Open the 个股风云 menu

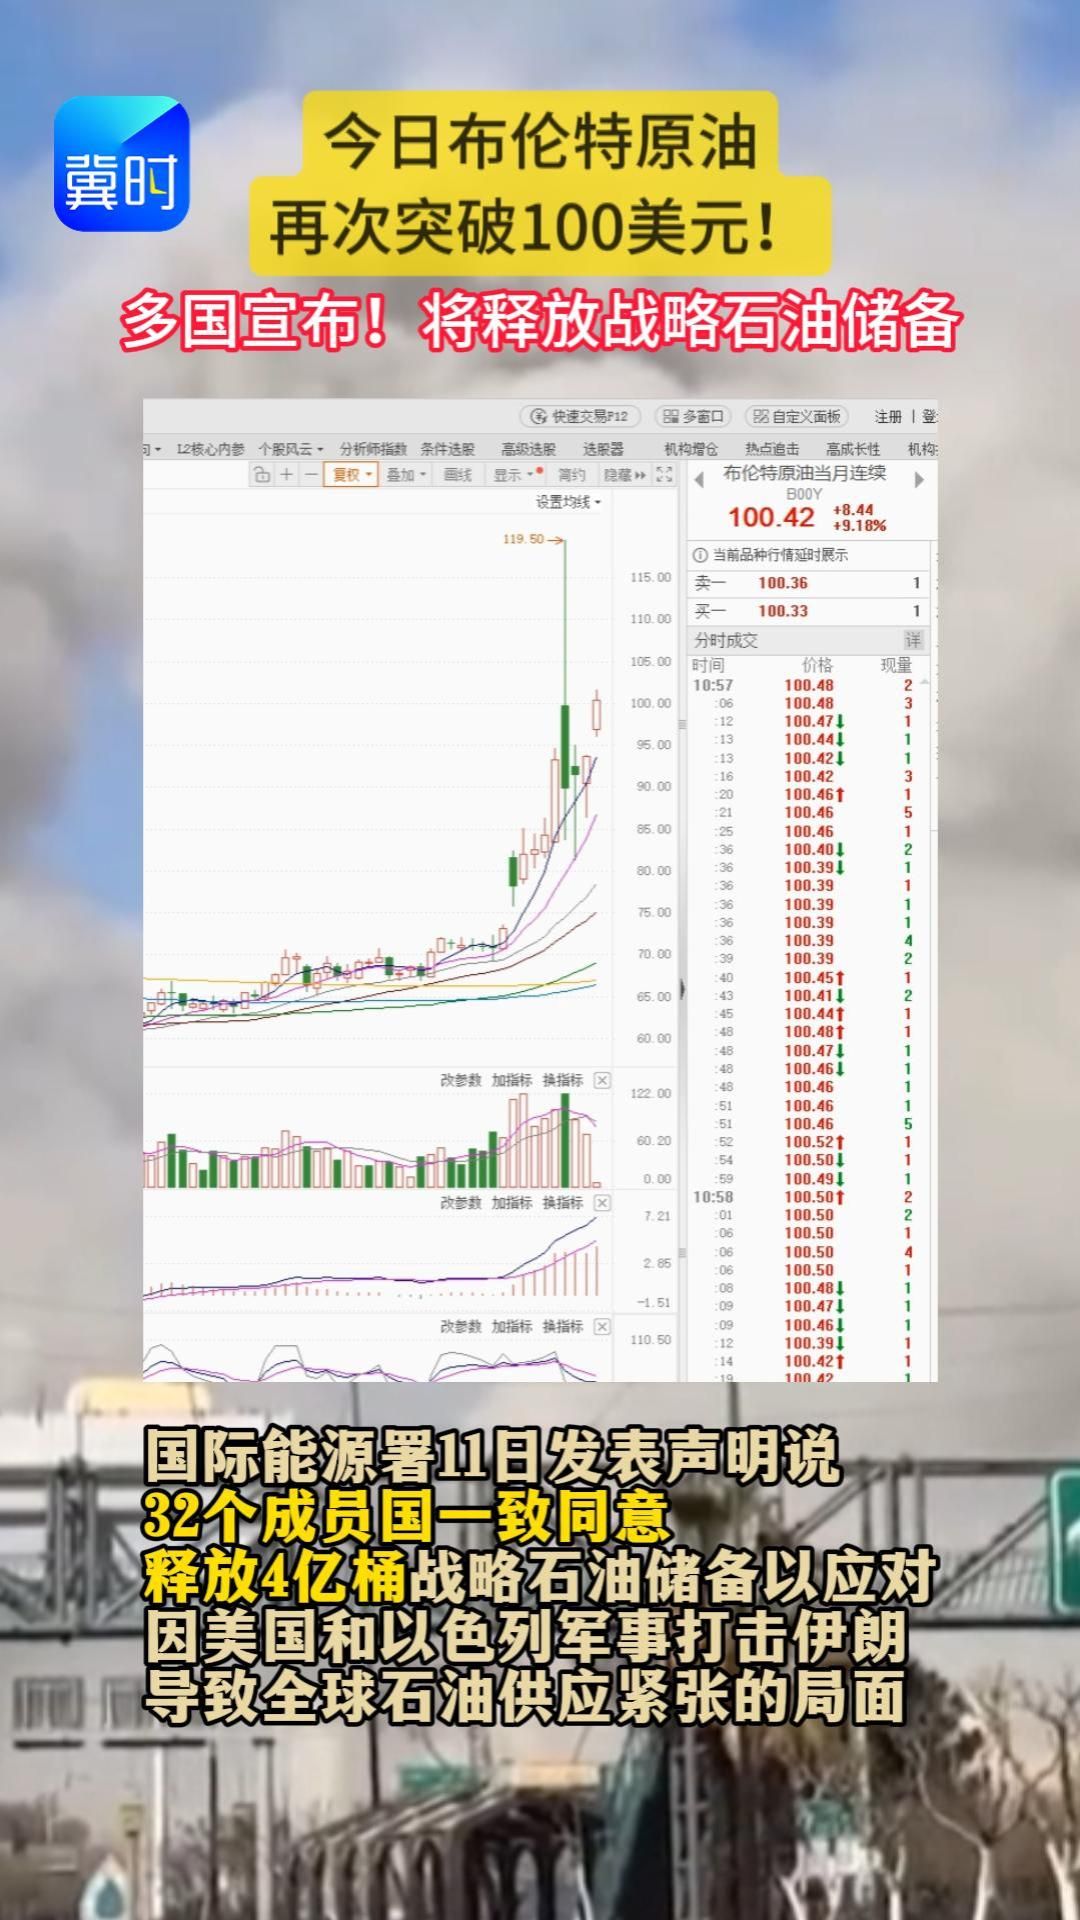[x=290, y=449]
